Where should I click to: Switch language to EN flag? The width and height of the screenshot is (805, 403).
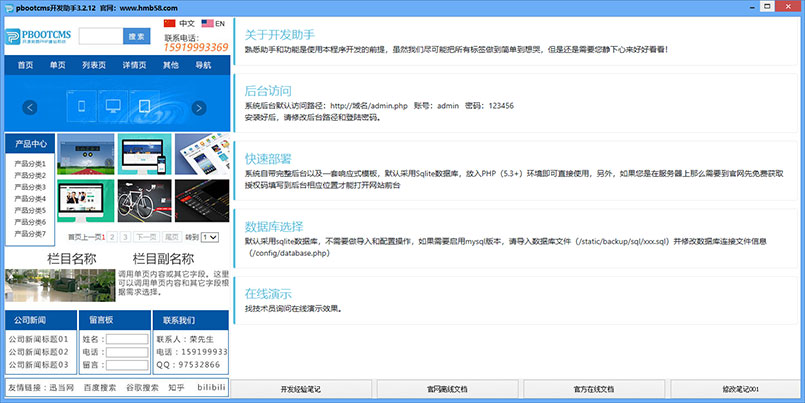point(207,22)
